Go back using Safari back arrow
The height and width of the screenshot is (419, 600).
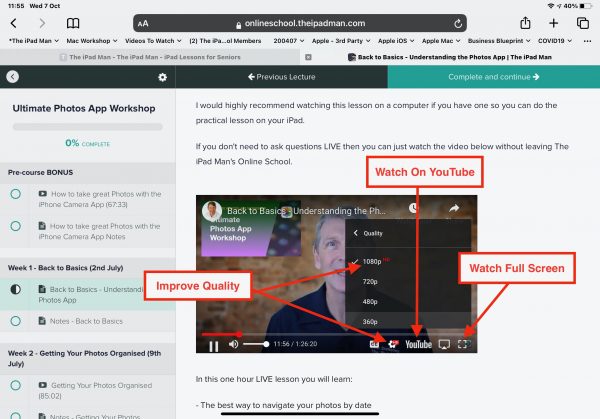pos(14,23)
